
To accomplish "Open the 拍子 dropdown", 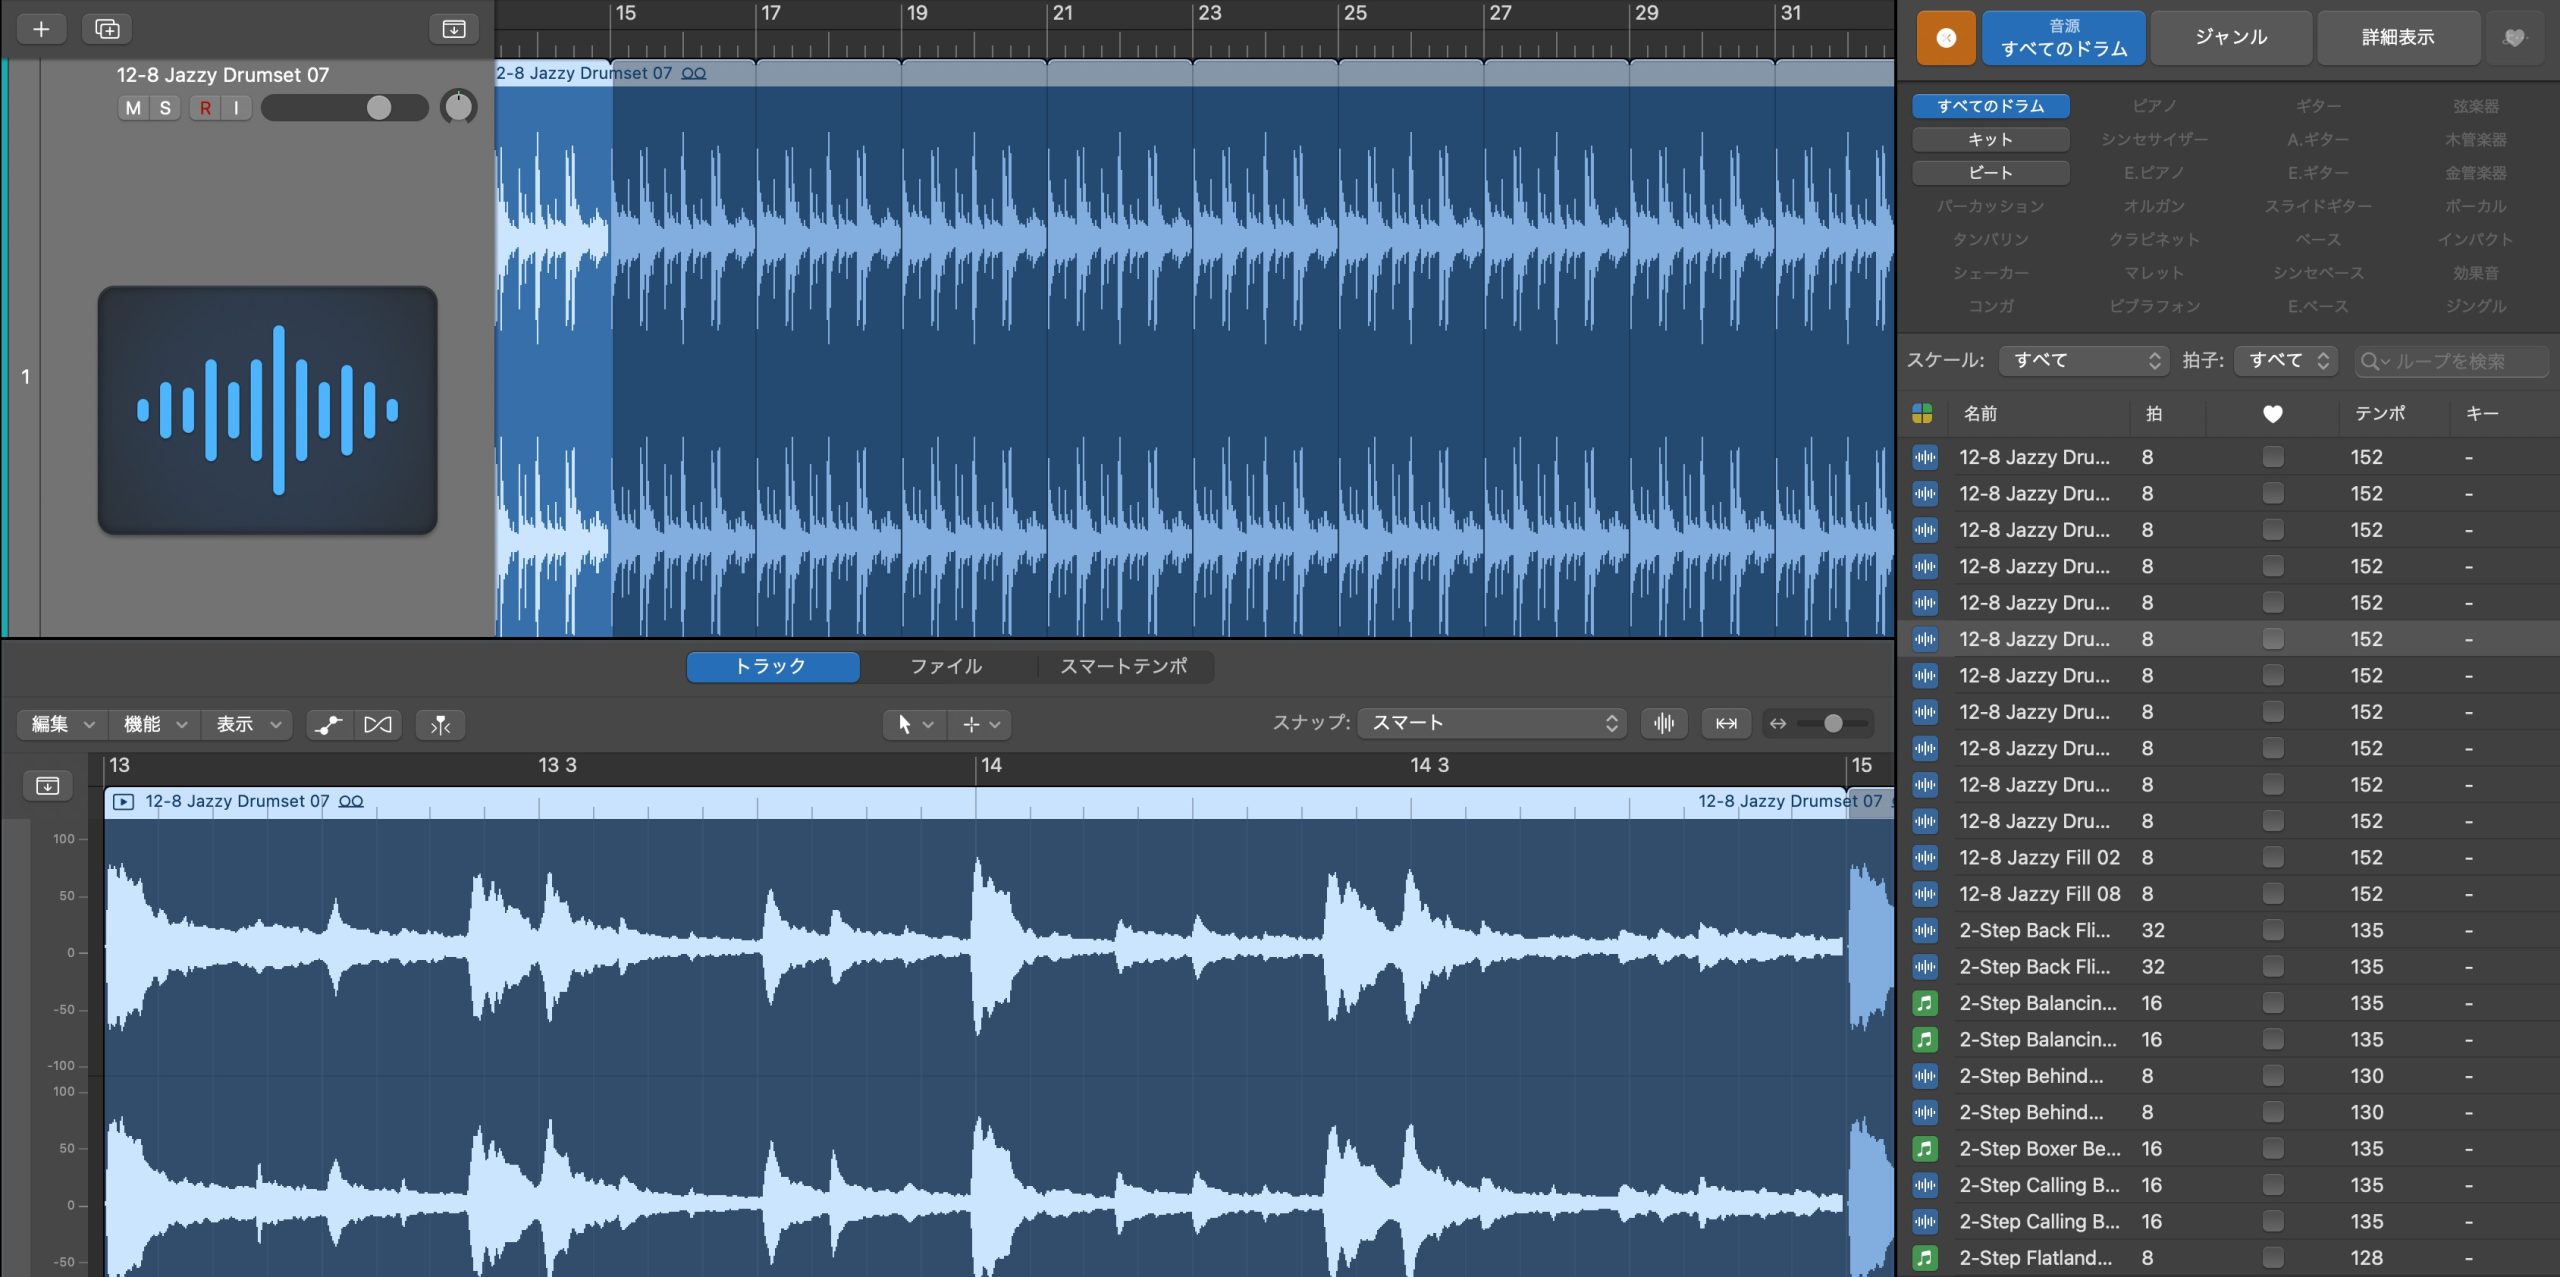I will [2288, 360].
